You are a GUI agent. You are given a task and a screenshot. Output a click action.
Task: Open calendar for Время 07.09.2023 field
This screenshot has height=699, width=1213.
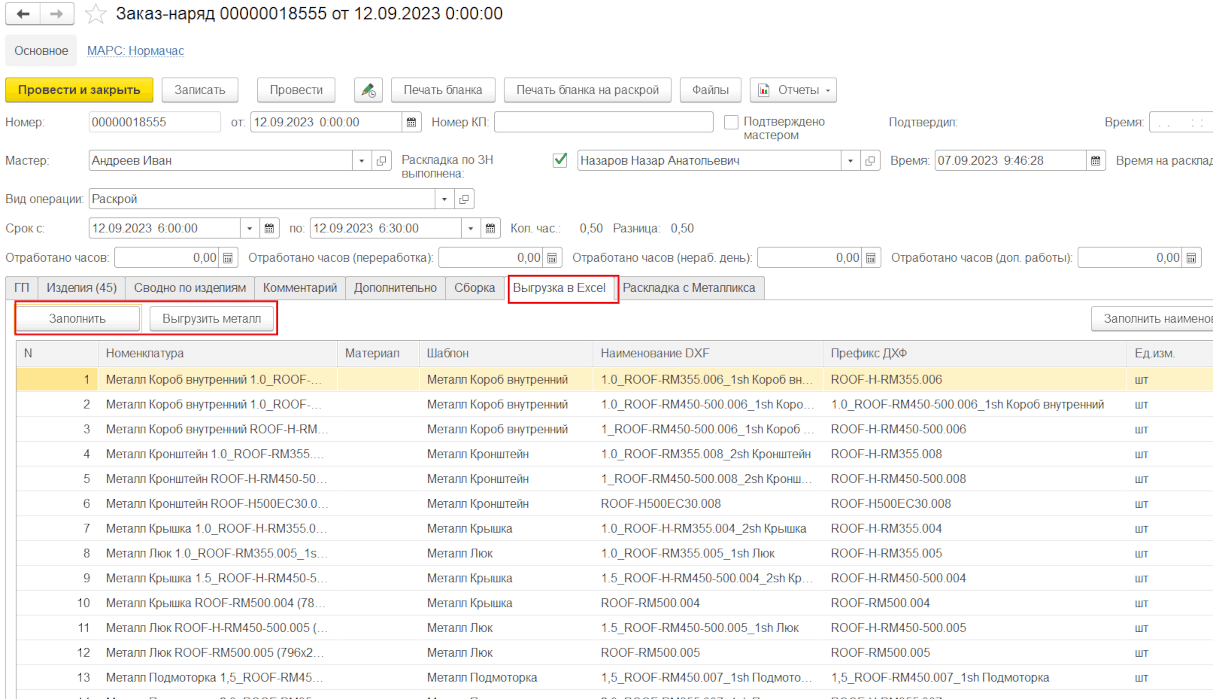[x=1094, y=161]
